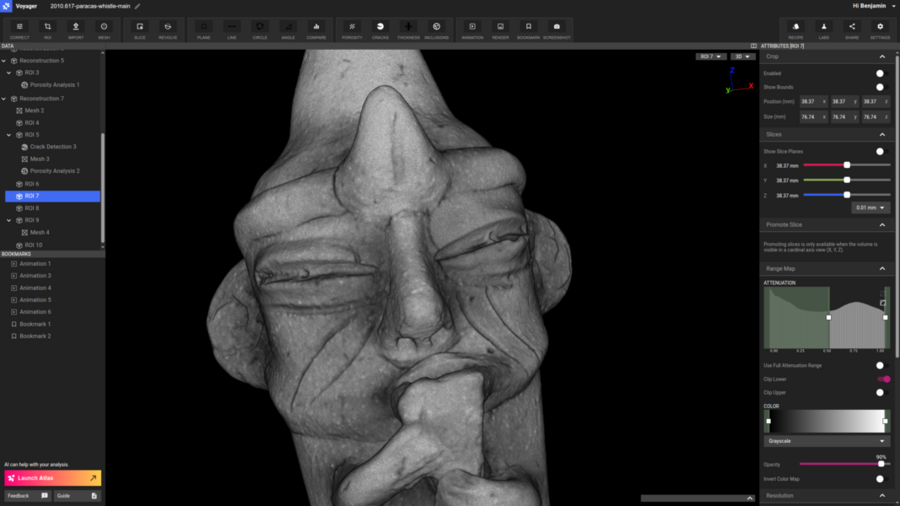Collapse the Resolution section
This screenshot has height=506, width=900.
(882, 496)
